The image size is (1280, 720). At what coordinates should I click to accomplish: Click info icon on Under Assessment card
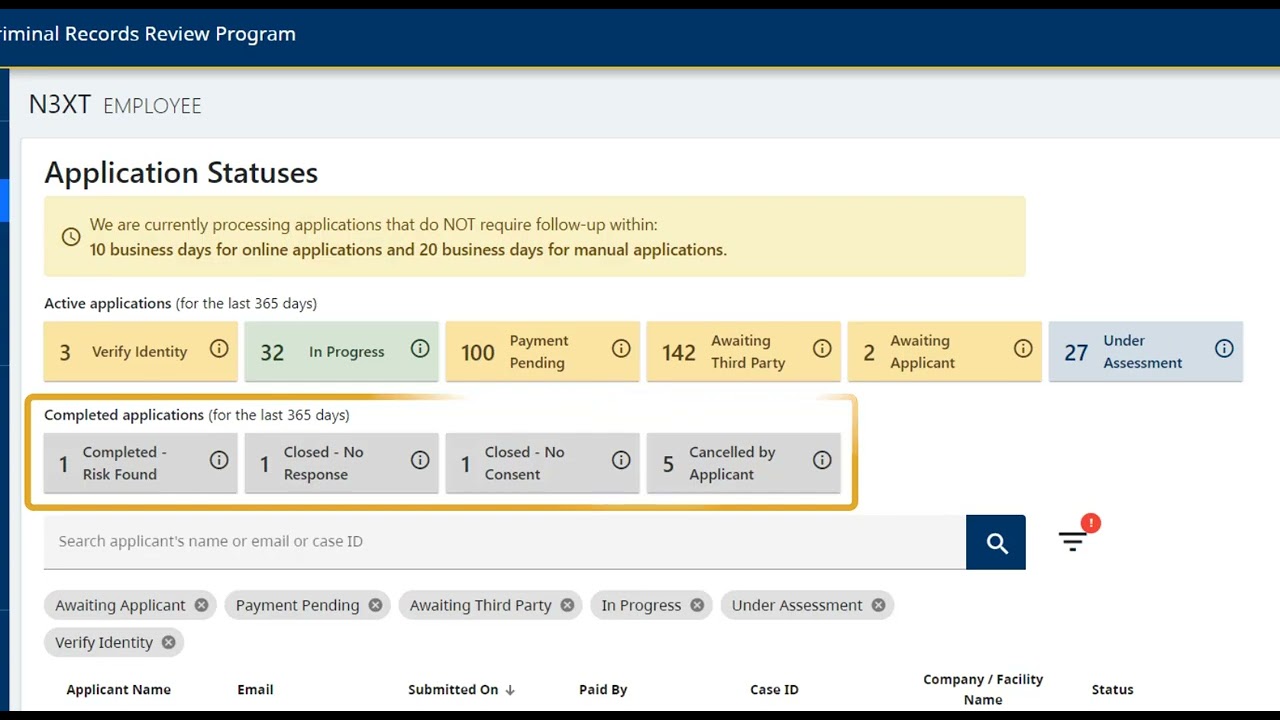click(1224, 349)
